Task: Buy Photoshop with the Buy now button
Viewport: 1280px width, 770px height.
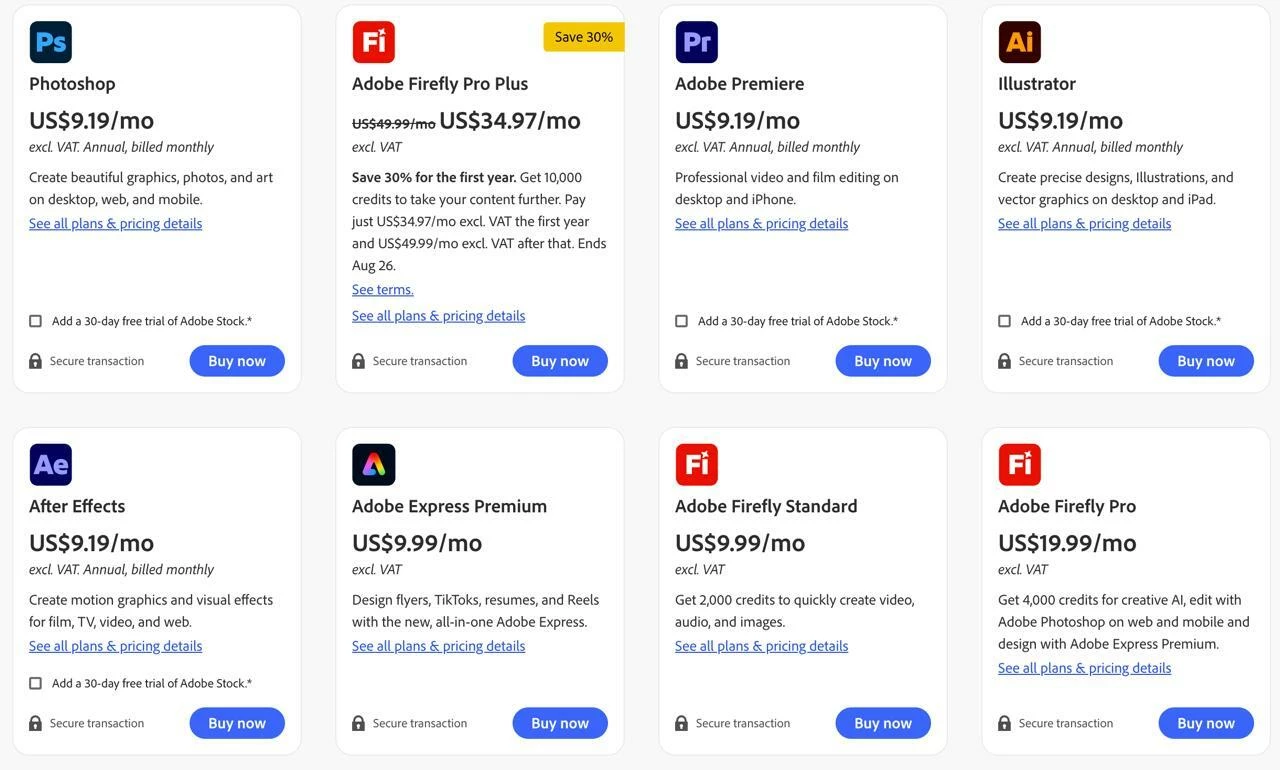Action: [x=237, y=361]
